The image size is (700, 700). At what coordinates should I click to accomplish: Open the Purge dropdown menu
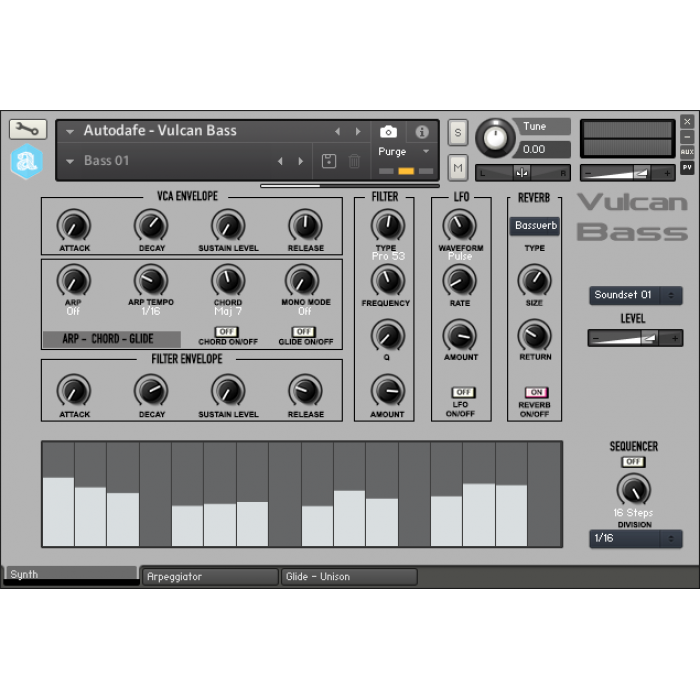(x=404, y=152)
